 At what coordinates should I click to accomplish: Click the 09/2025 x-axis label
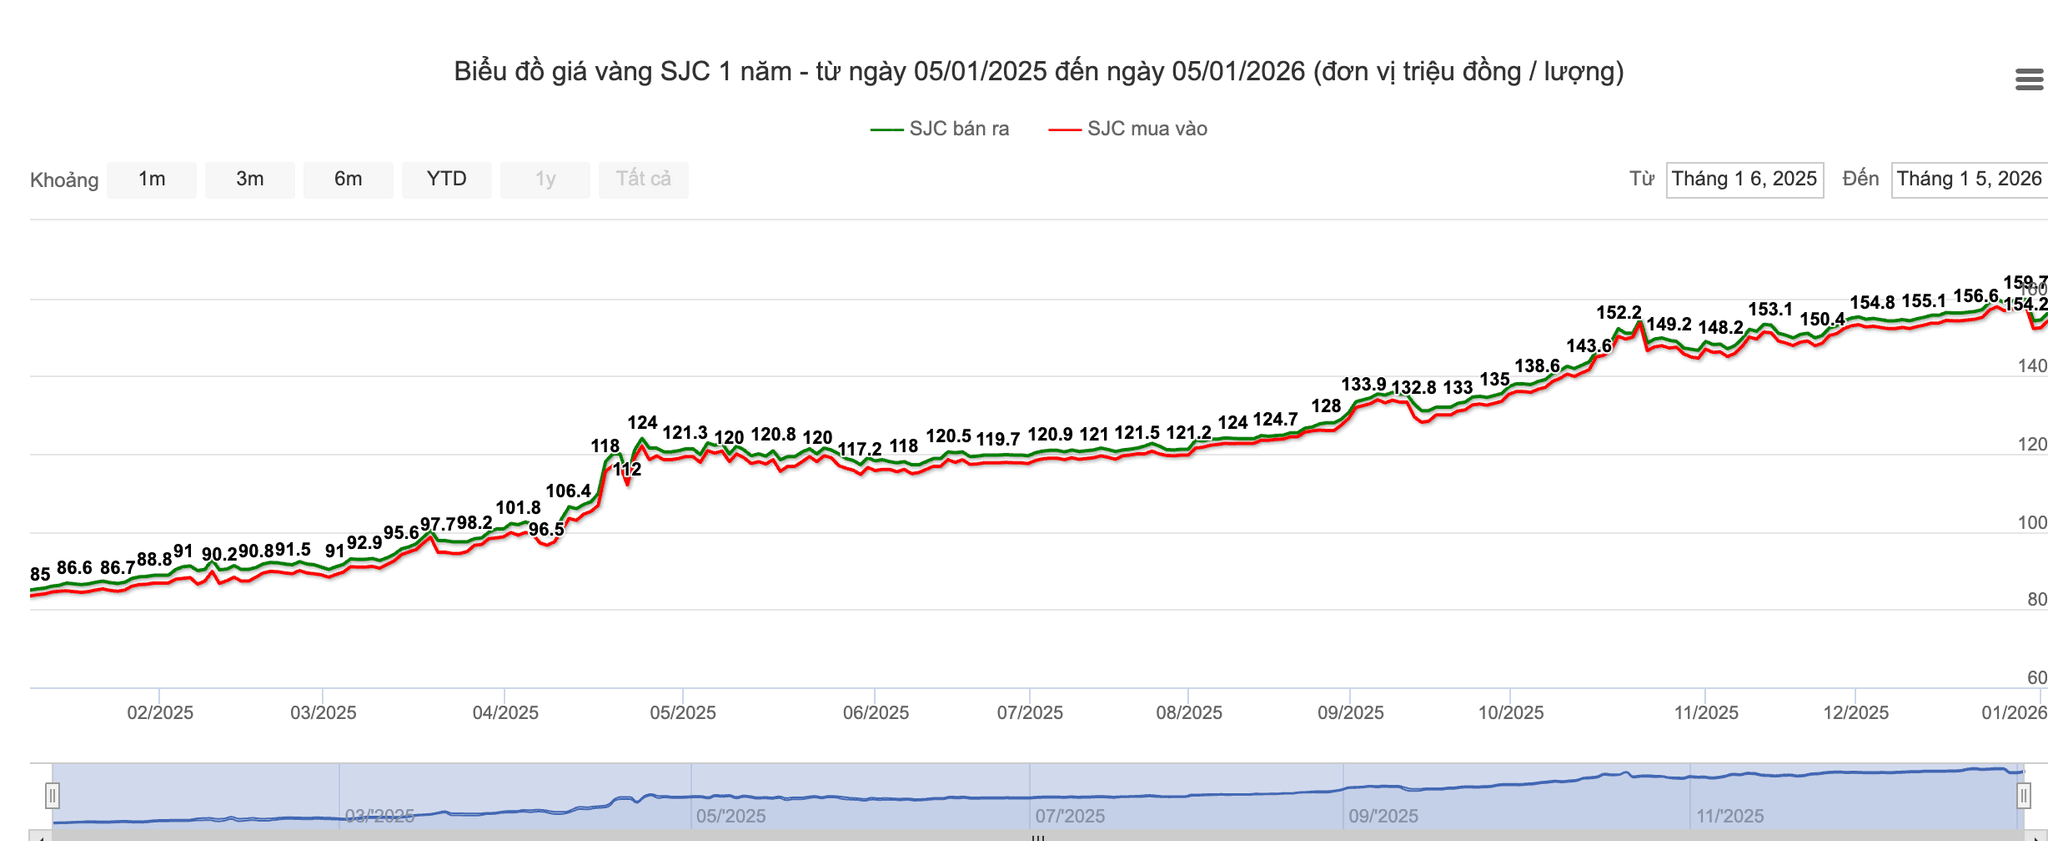pyautogui.click(x=1350, y=713)
